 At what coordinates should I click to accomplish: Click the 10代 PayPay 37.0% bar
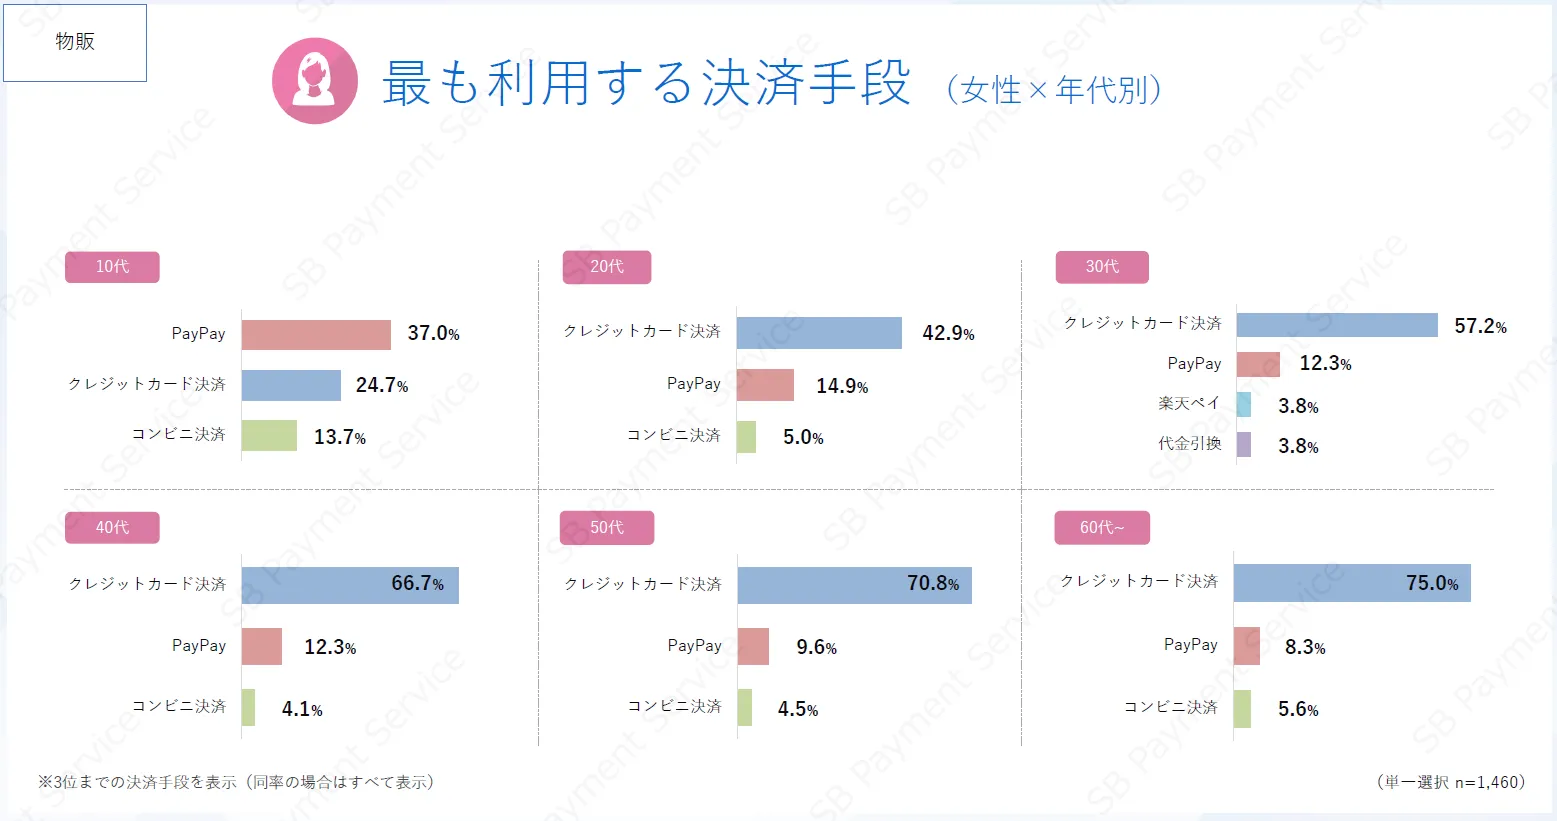click(x=316, y=335)
